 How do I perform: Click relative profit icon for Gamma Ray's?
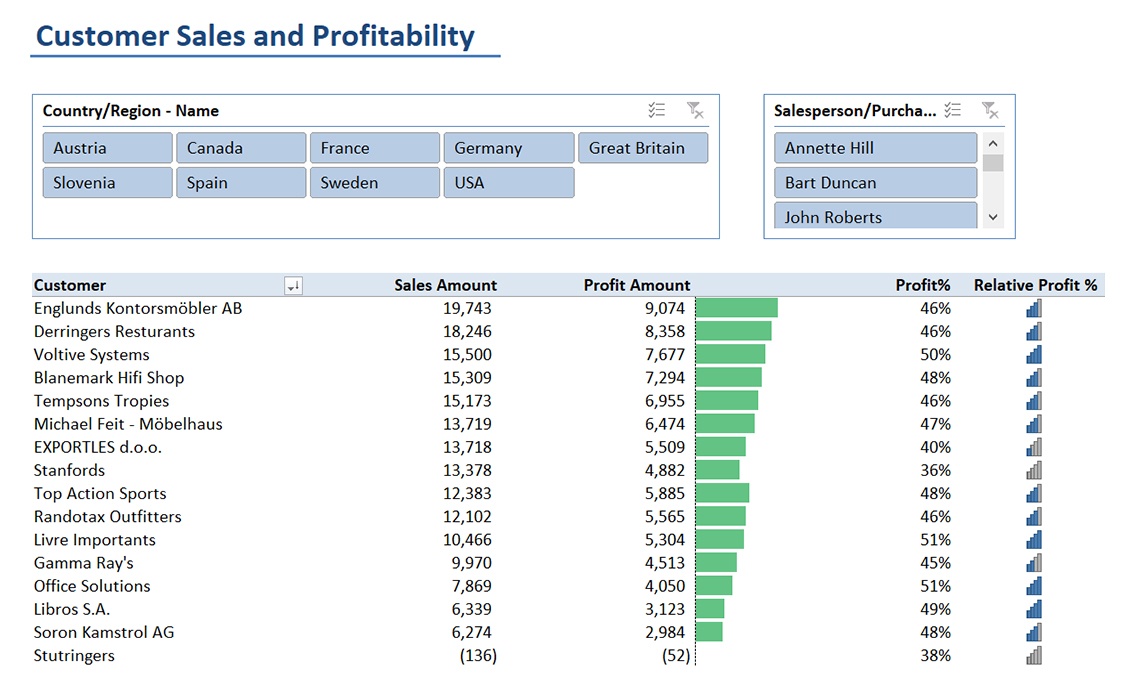pos(1034,563)
